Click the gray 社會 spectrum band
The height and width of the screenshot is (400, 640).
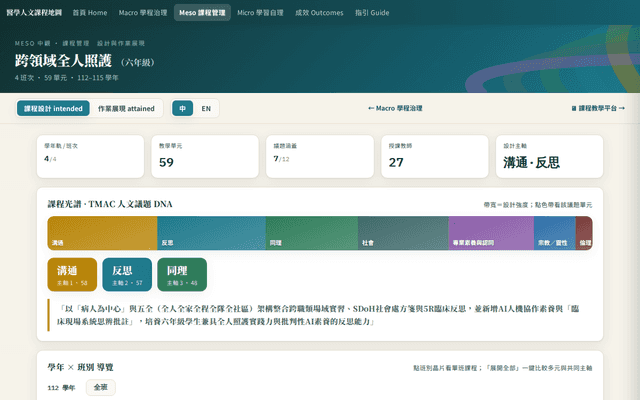pos(403,233)
